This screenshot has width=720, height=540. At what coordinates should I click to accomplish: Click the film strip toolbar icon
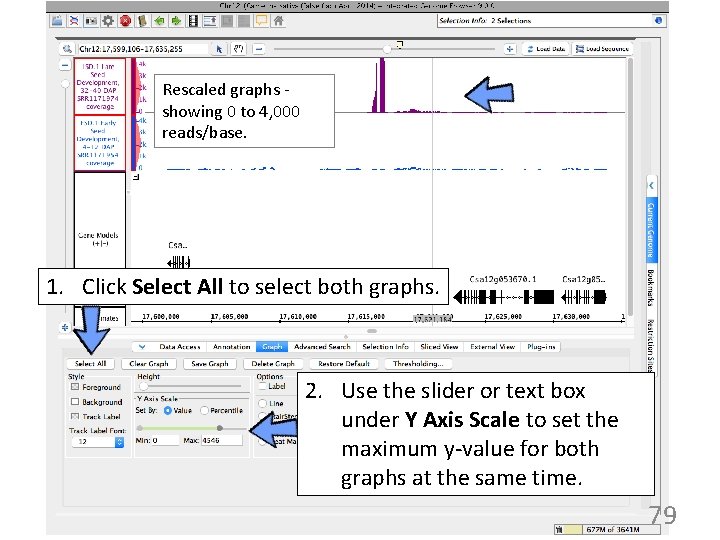tap(193, 21)
